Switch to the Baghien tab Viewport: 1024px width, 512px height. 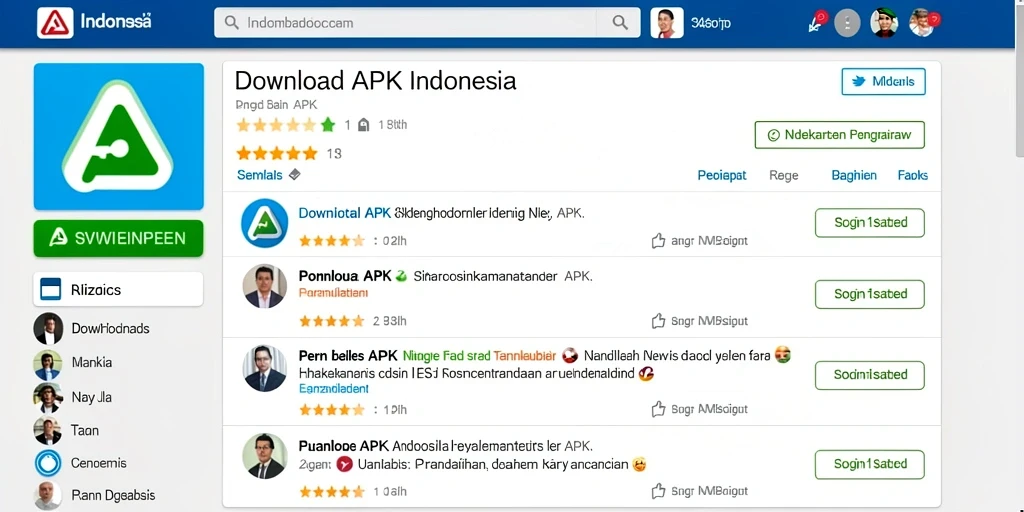coord(854,175)
